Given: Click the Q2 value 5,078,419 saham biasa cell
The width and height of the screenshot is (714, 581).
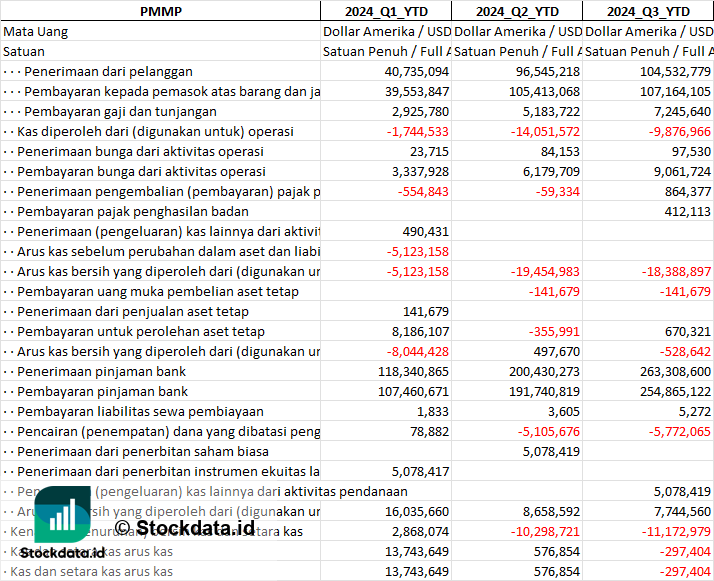Looking at the screenshot, I should coord(517,452).
